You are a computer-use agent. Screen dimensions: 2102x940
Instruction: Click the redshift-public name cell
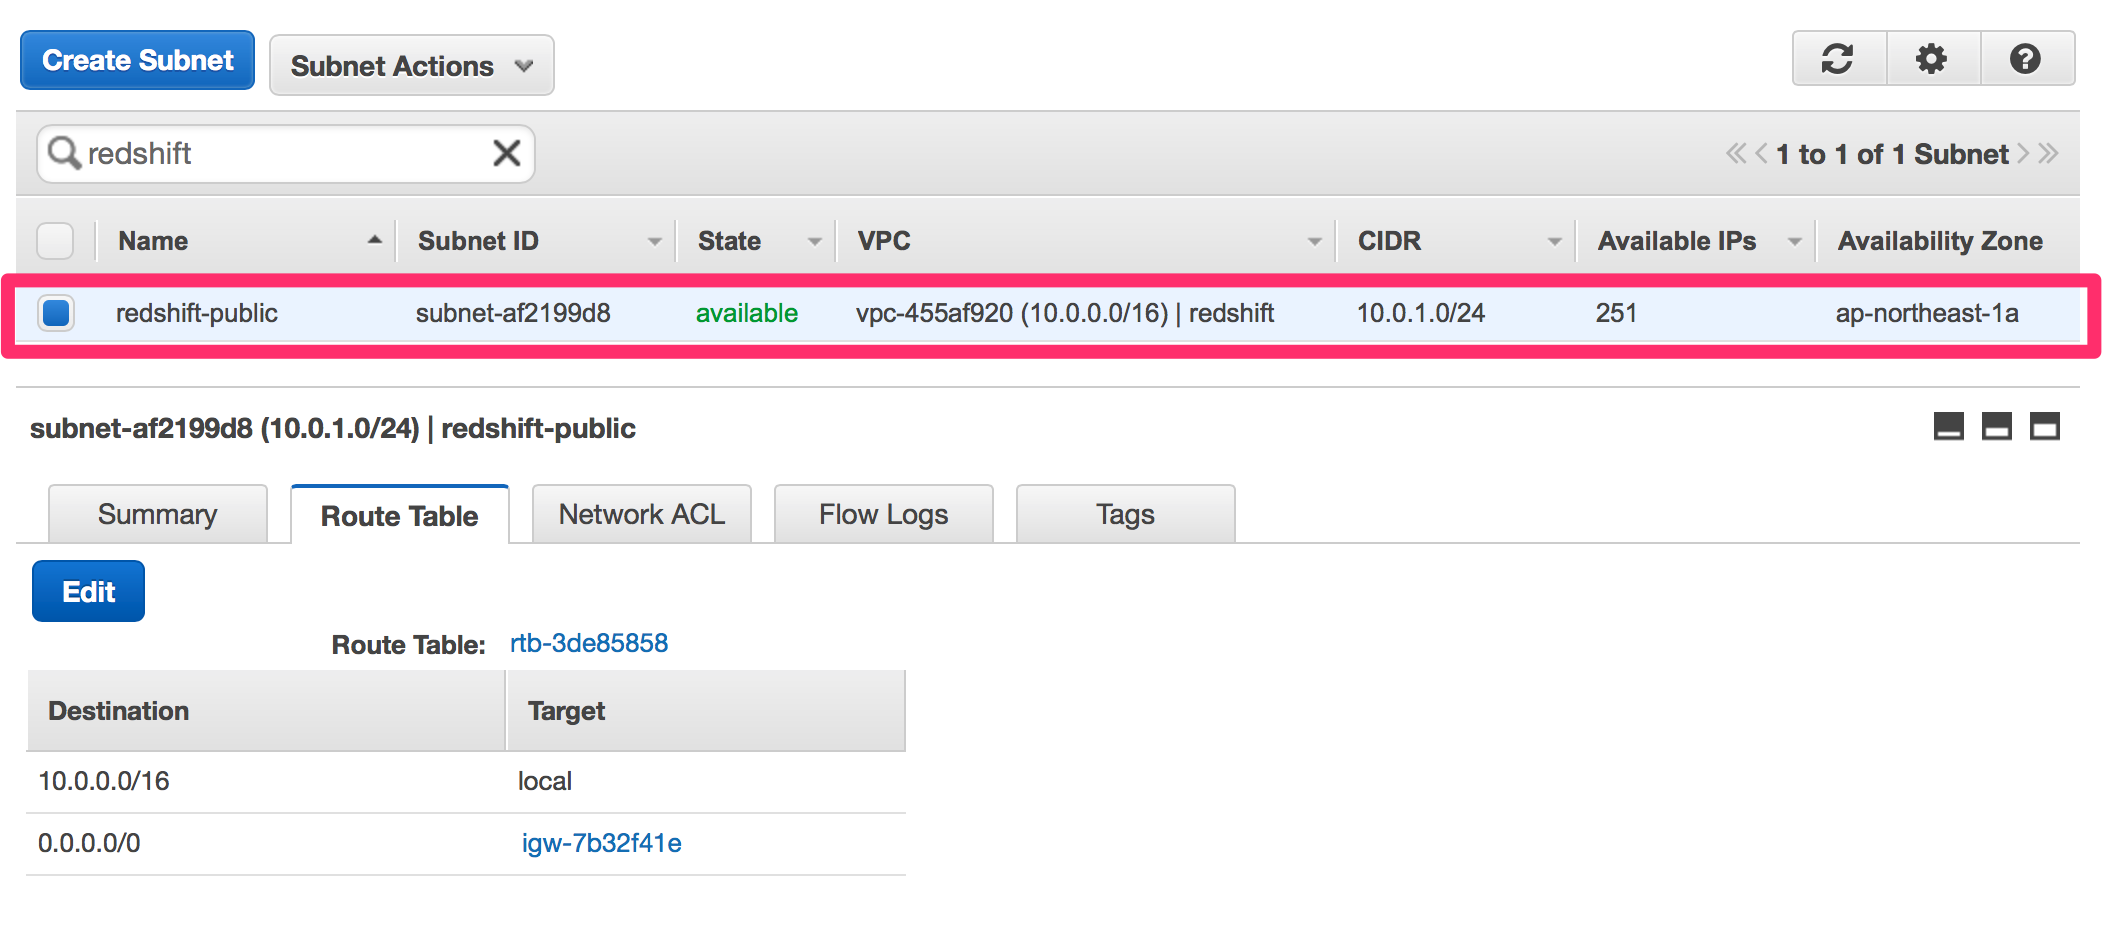197,313
